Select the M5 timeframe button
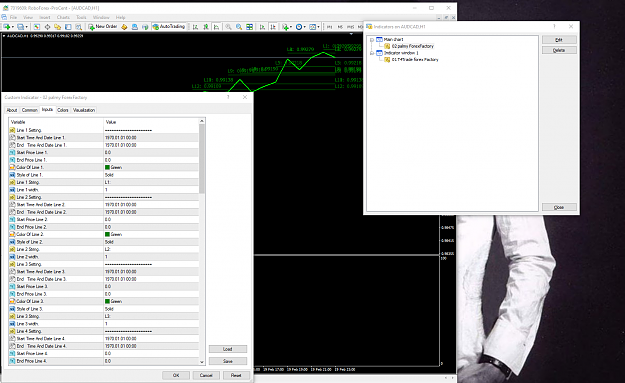The width and height of the screenshot is (625, 383). point(340,27)
